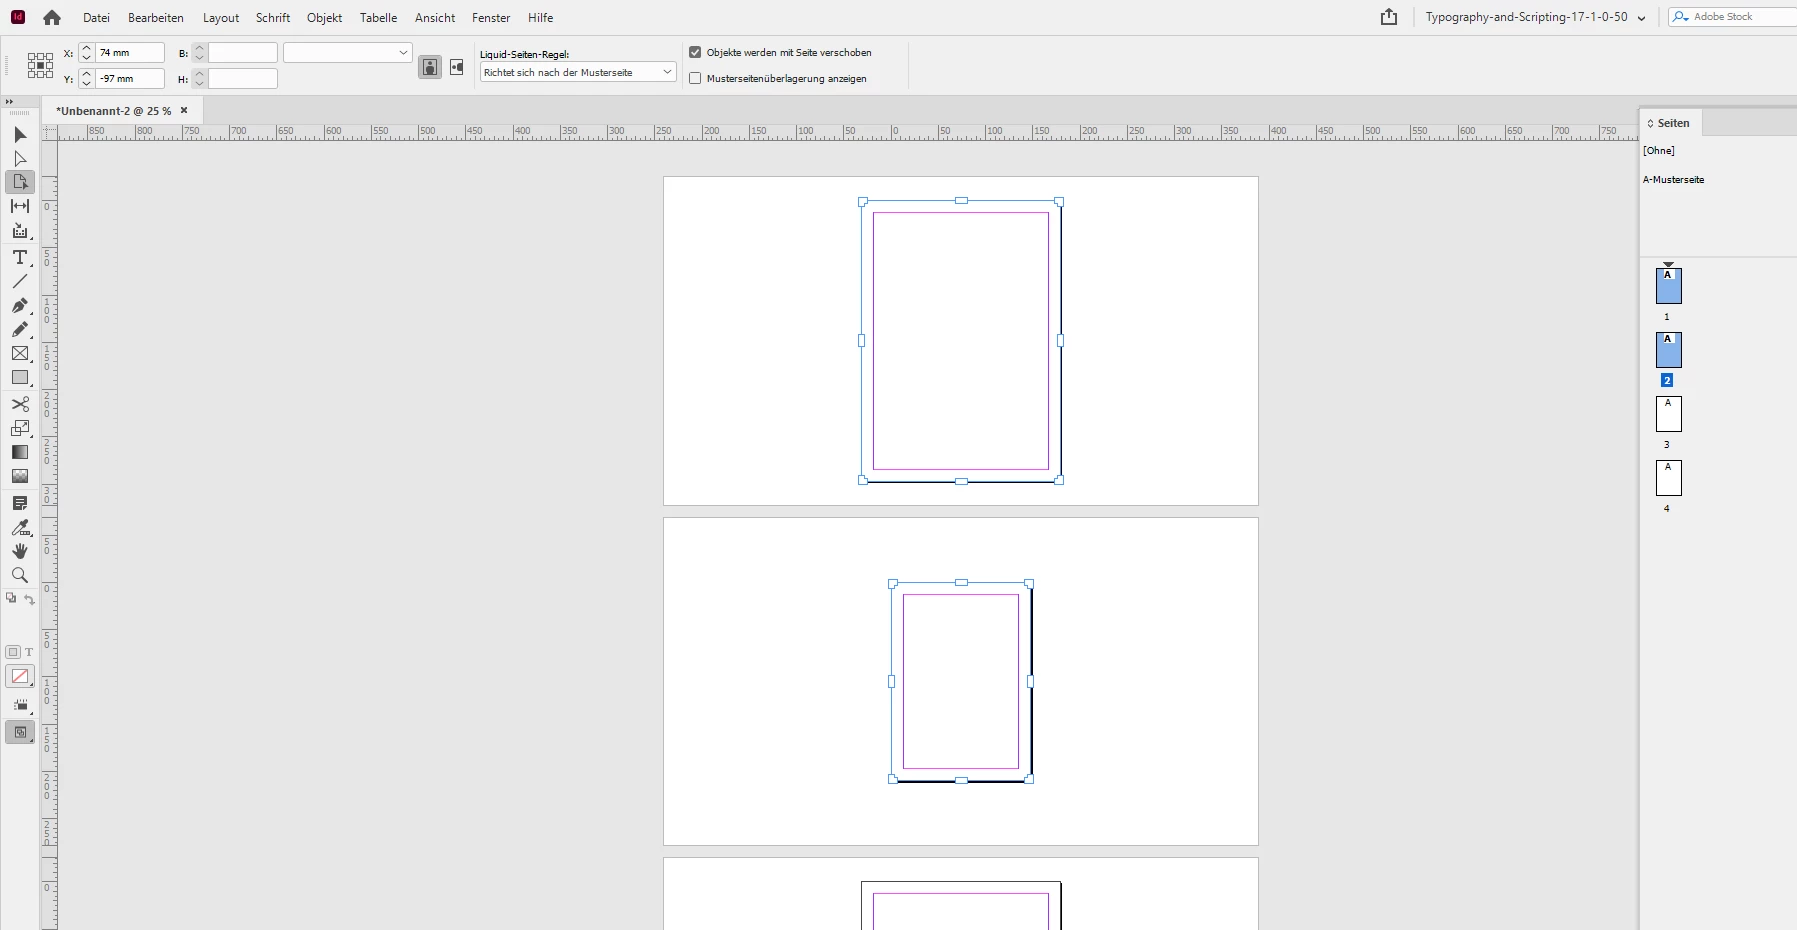Pick the Rectangle Frame tool

point(20,353)
